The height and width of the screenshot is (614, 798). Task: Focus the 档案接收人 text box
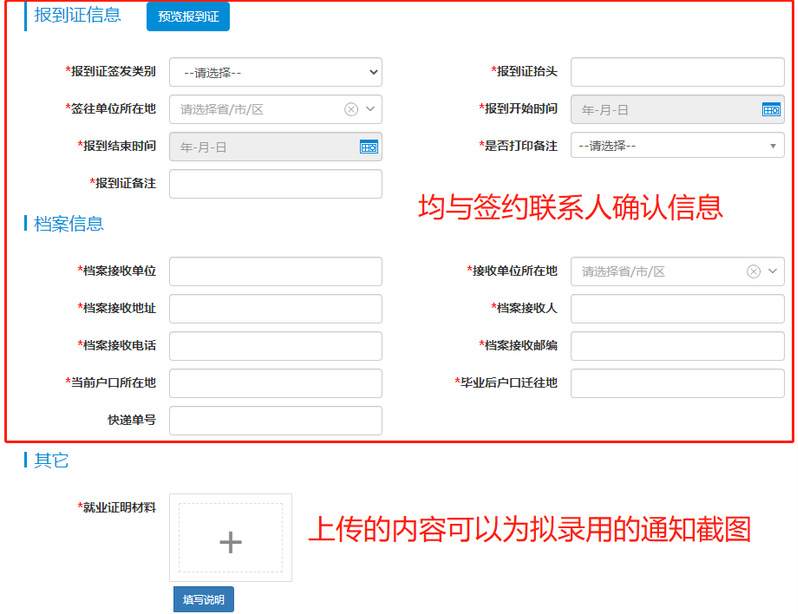677,308
